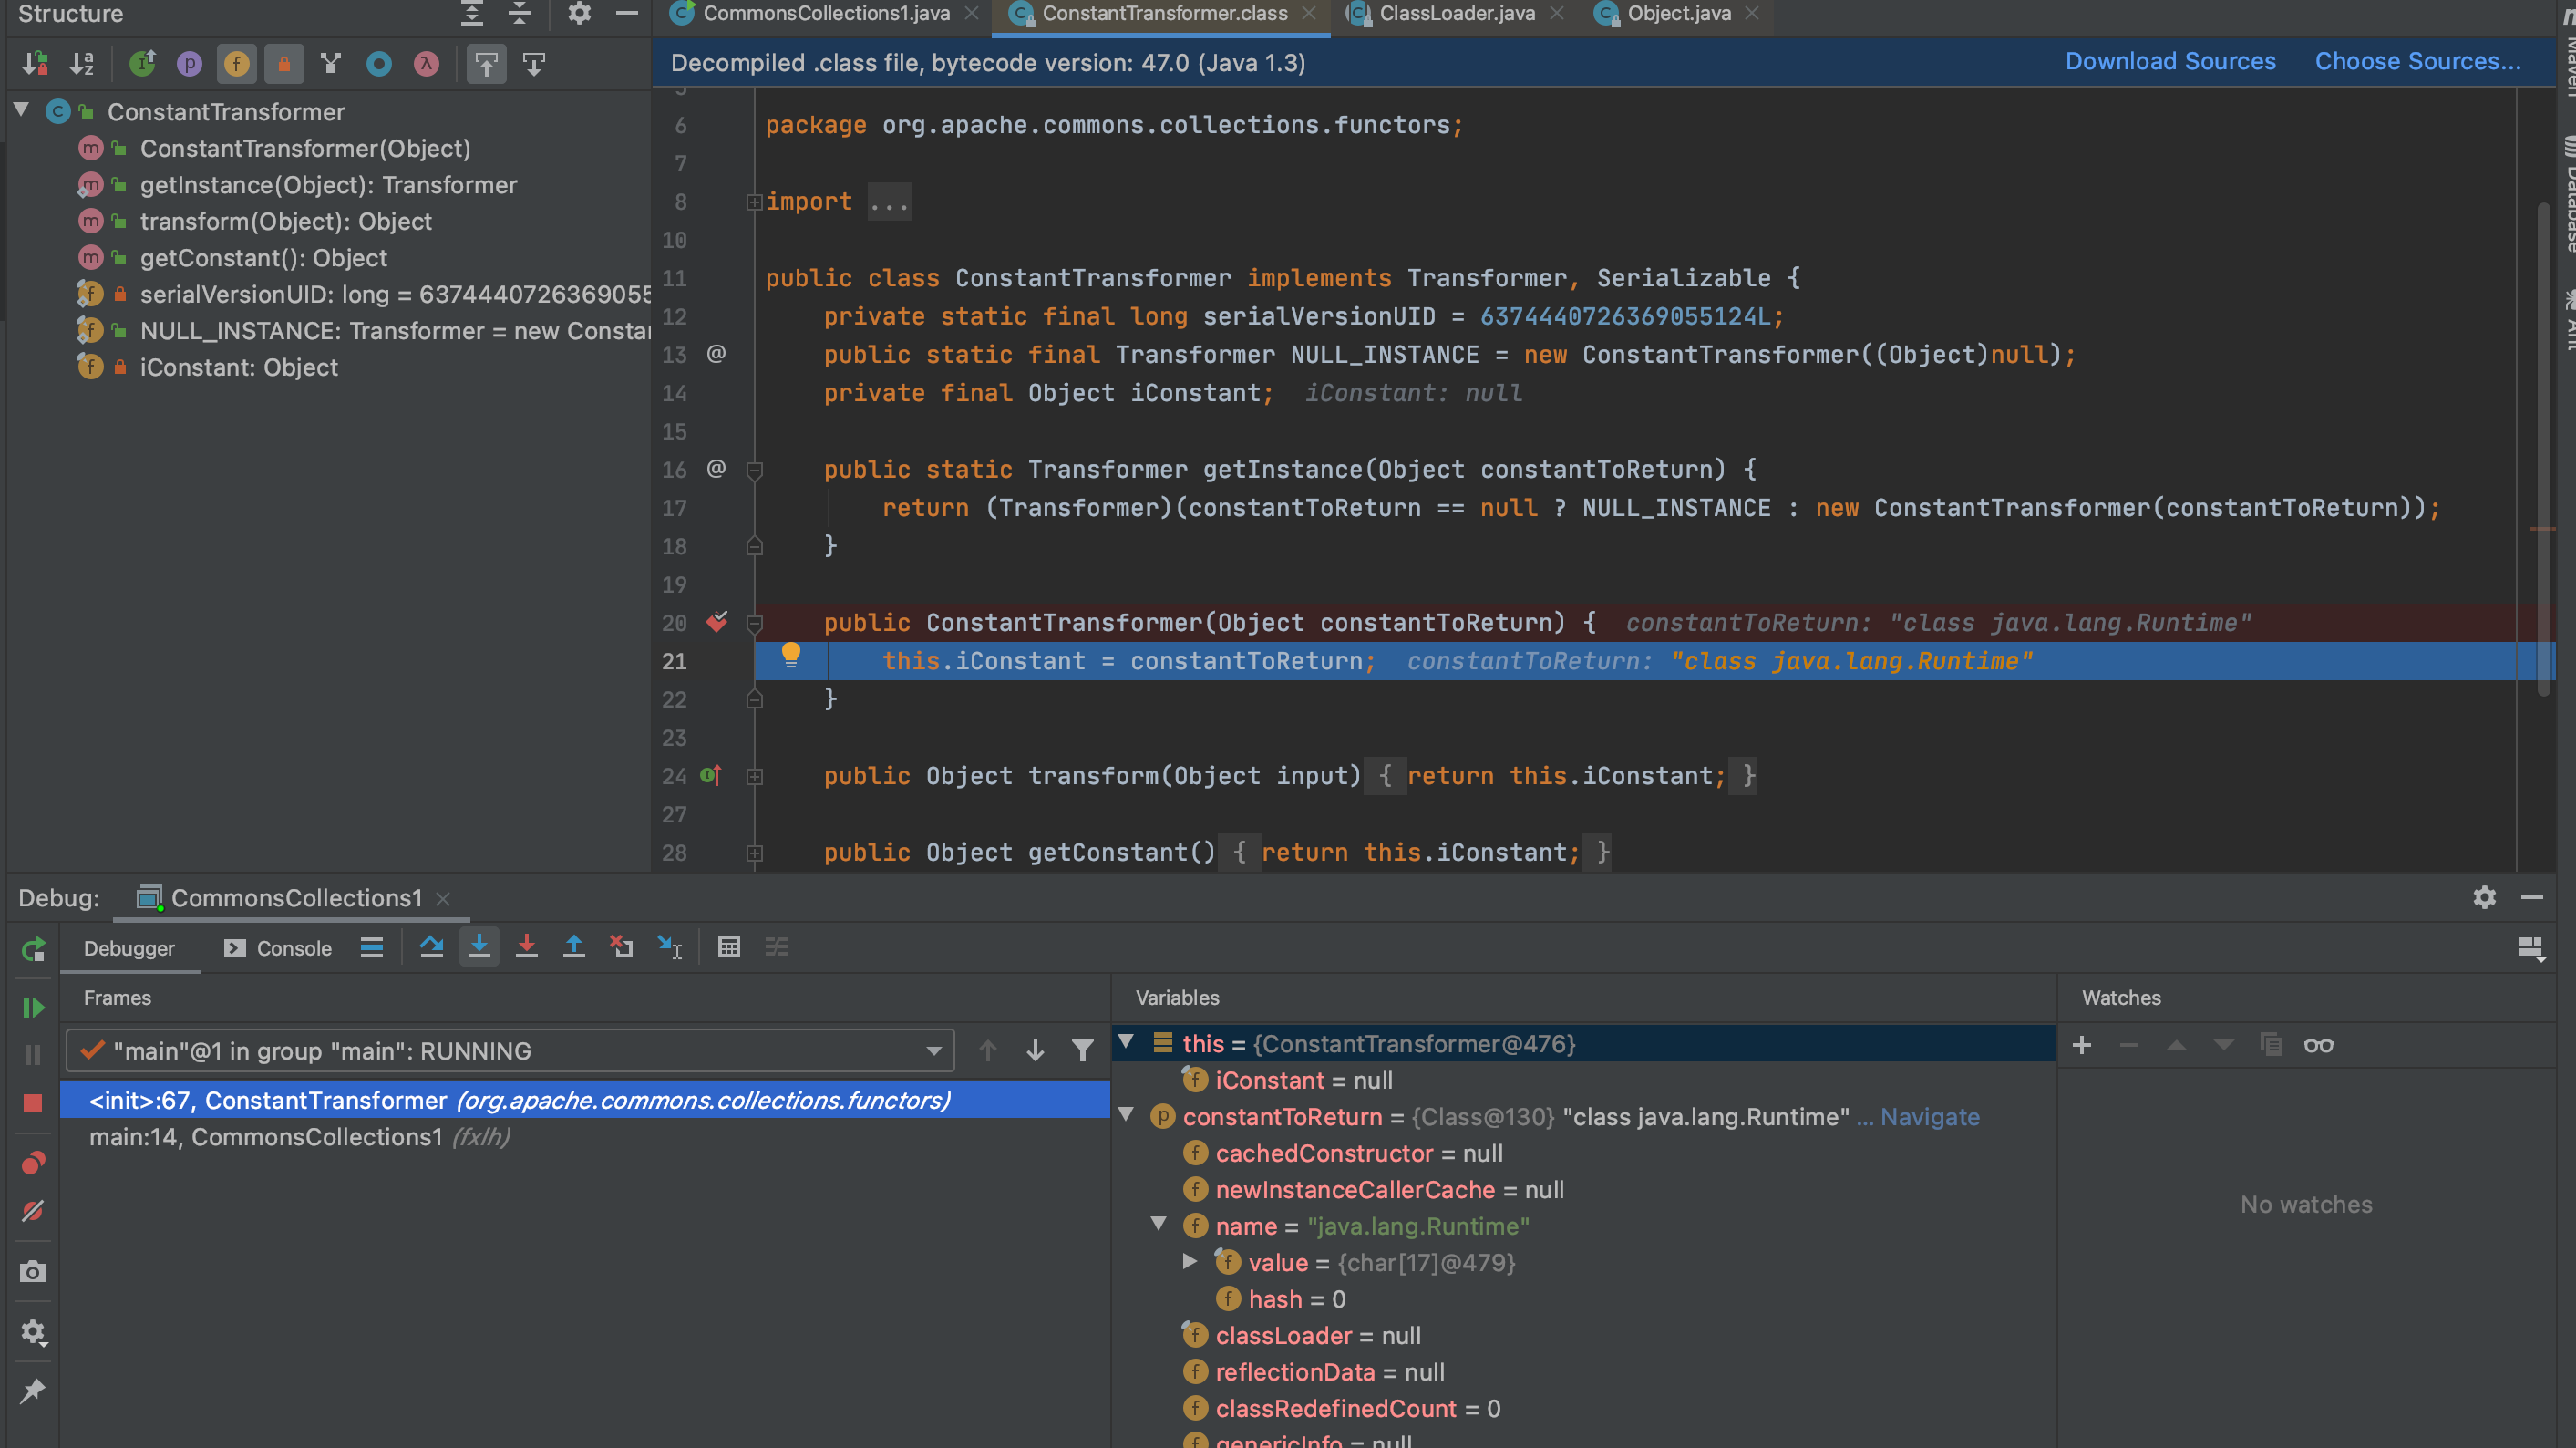Open the intention lightbulb on line 21
2576x1448 pixels.
pos(790,655)
